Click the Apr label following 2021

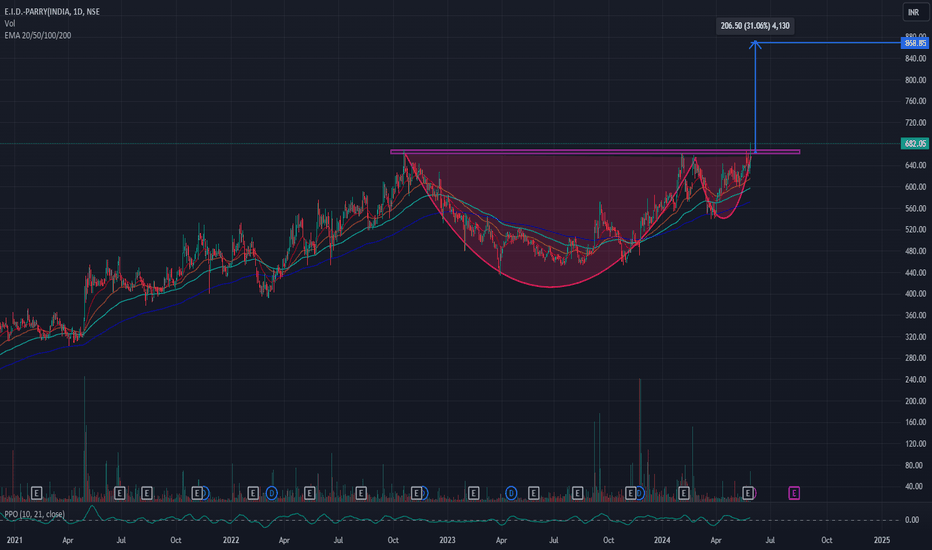point(68,540)
